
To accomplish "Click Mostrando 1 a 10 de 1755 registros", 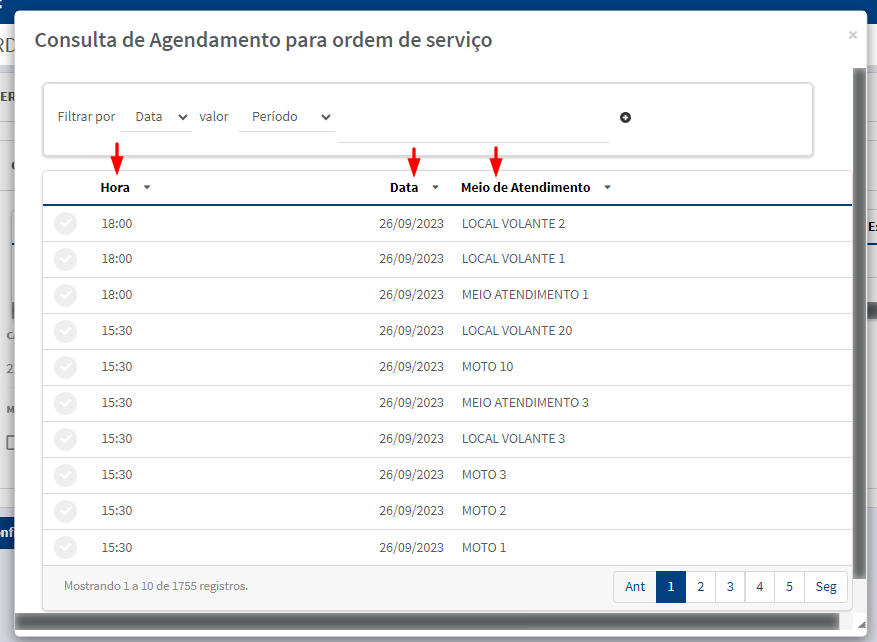I will 156,586.
